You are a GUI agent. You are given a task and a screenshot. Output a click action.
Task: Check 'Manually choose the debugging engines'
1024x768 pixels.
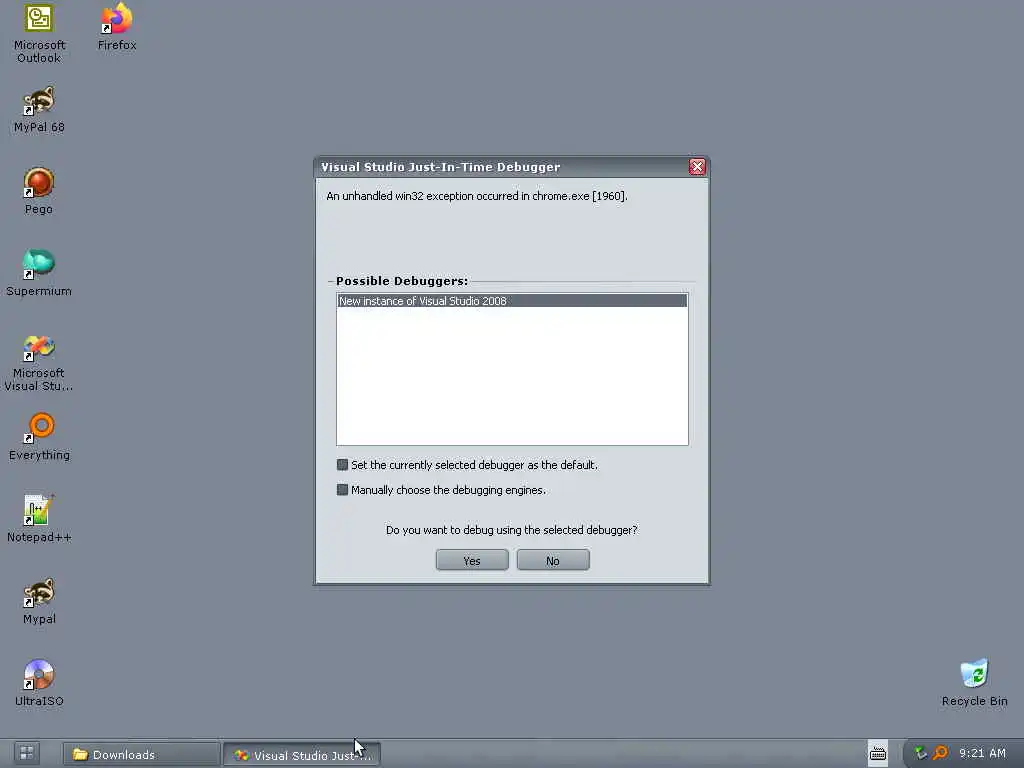[x=342, y=490]
